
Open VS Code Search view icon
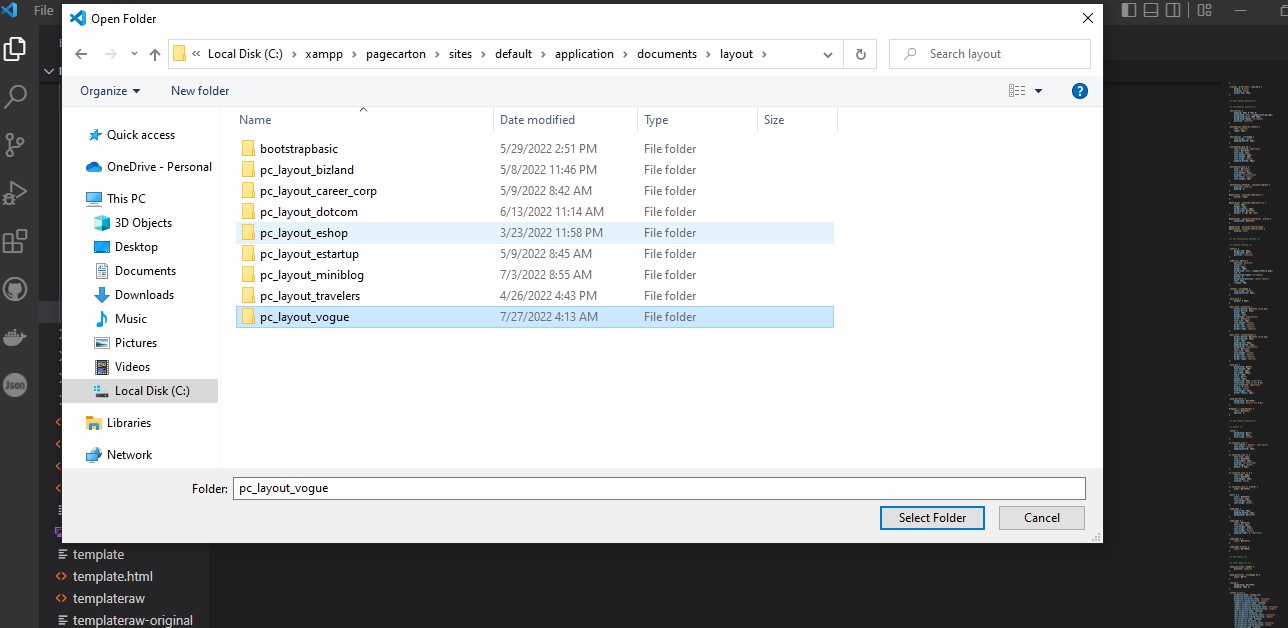[15, 97]
